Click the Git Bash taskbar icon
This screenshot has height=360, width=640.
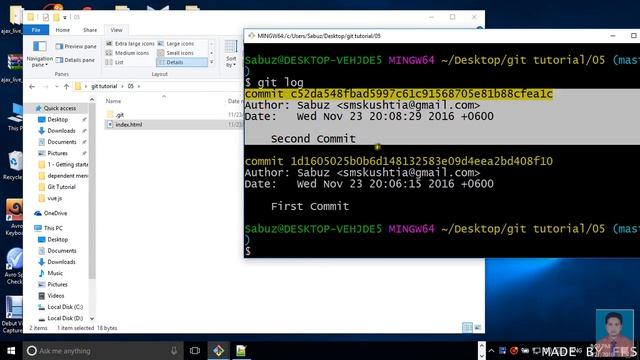(218, 351)
